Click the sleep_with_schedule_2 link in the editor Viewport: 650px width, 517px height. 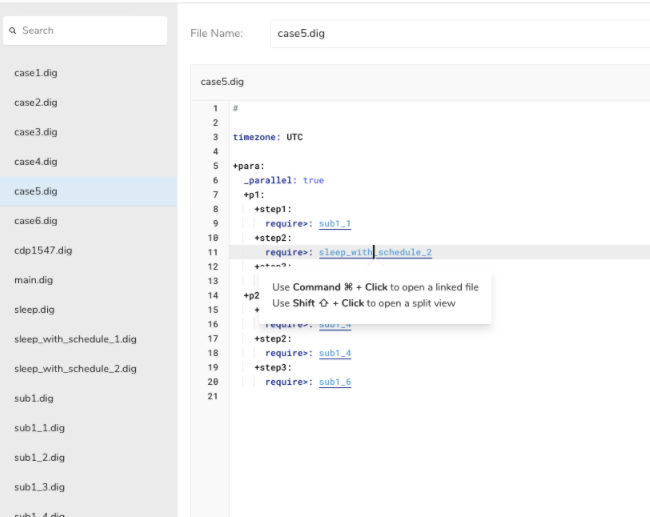click(375, 253)
